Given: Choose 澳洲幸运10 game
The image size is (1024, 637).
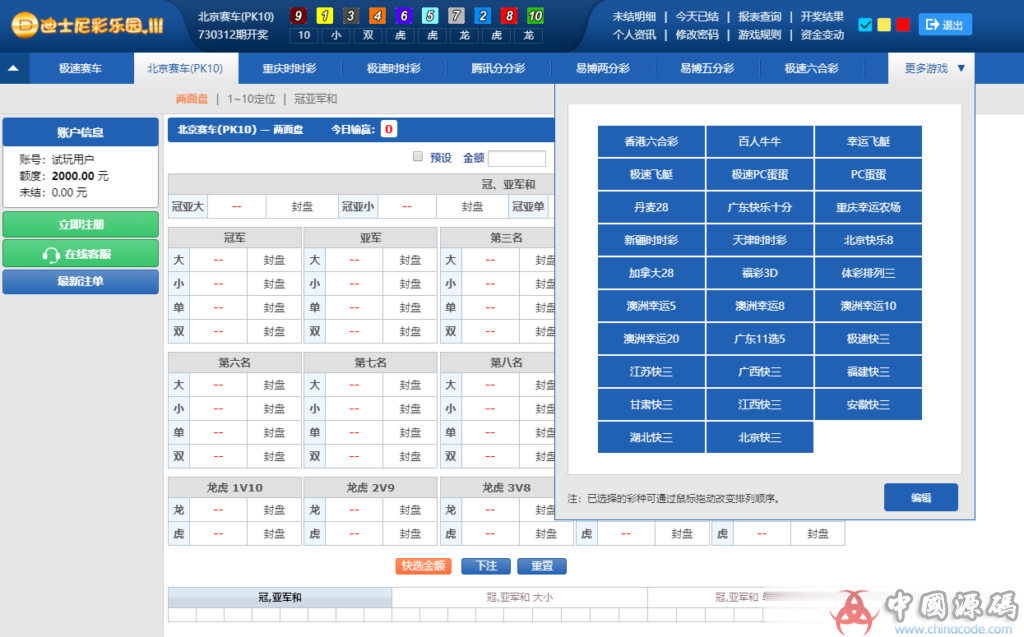Looking at the screenshot, I should pos(868,306).
